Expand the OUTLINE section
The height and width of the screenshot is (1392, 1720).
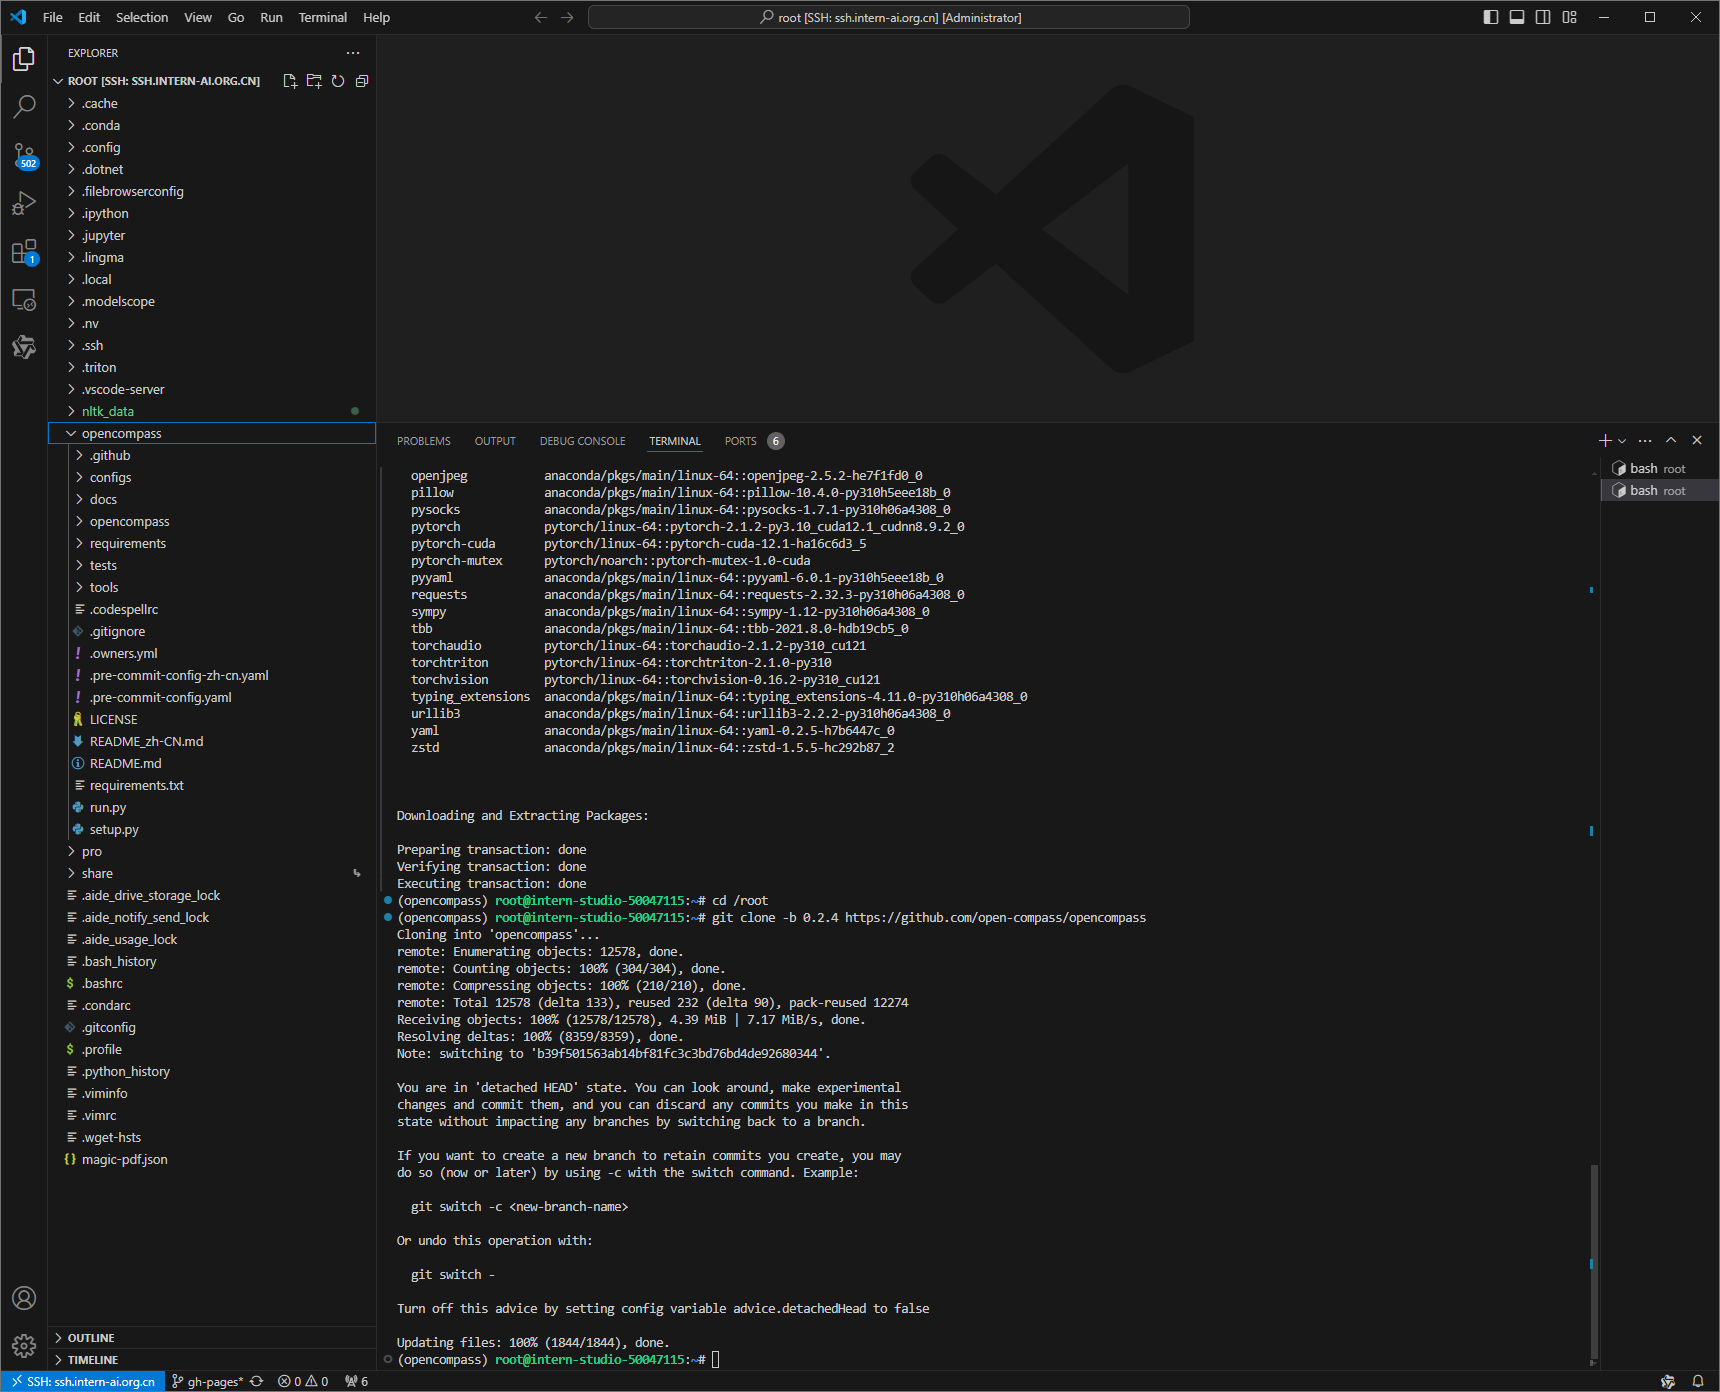[91, 1338]
